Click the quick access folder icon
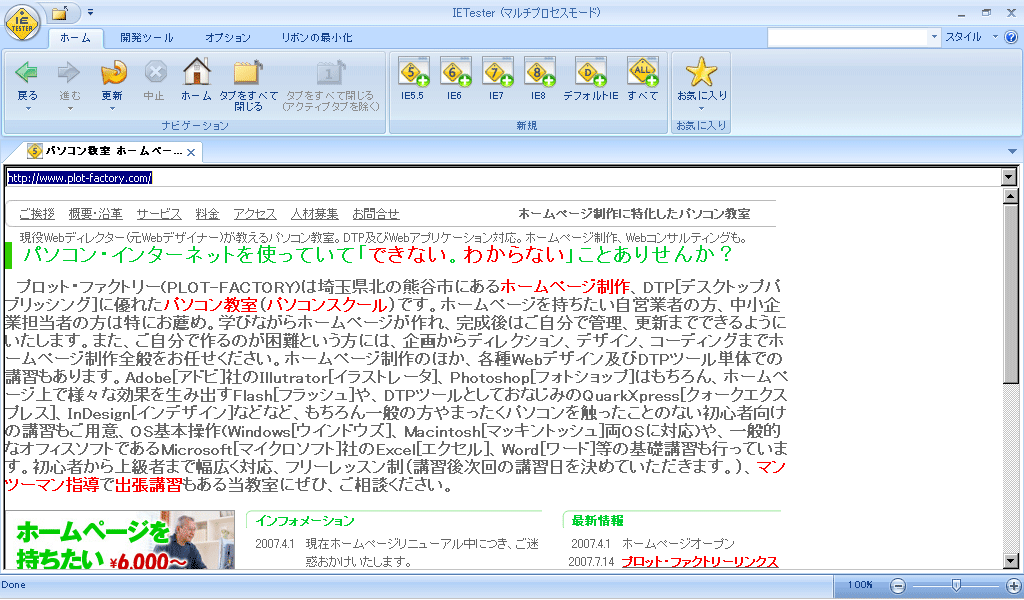This screenshot has width=1024, height=600. pyautogui.click(x=60, y=12)
